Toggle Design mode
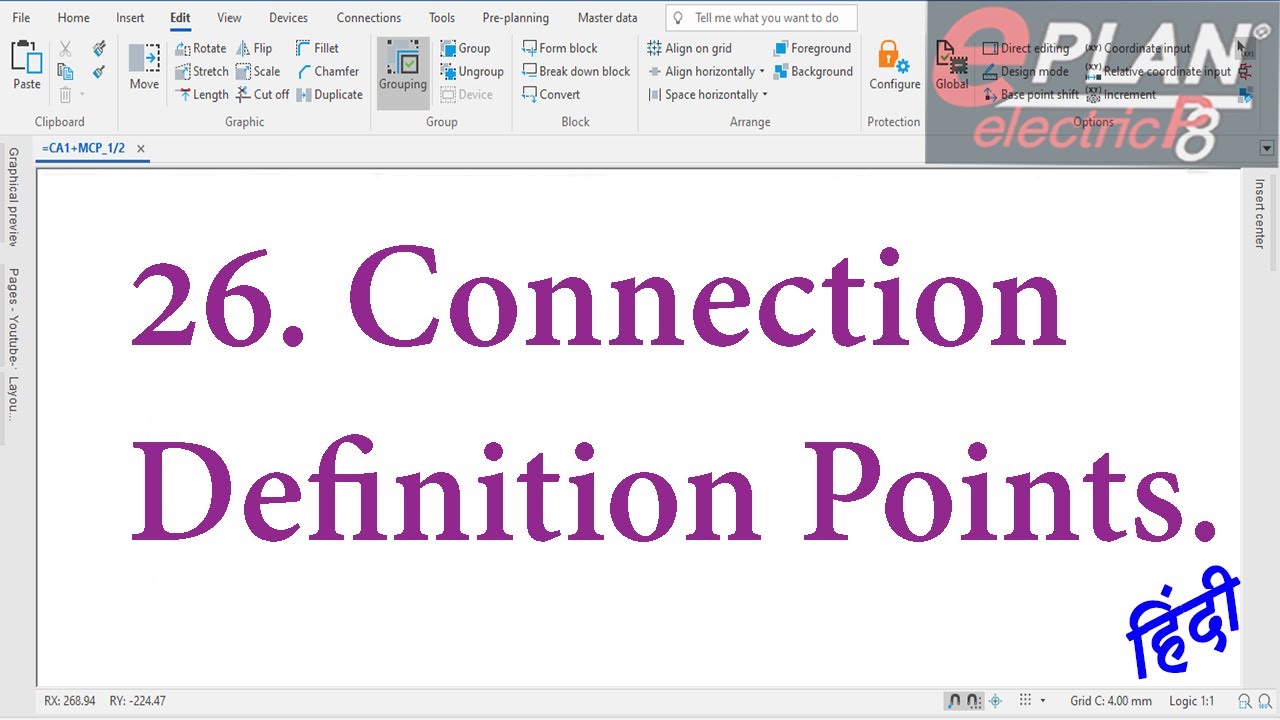Screen dimensions: 1280x720 tap(1025, 71)
